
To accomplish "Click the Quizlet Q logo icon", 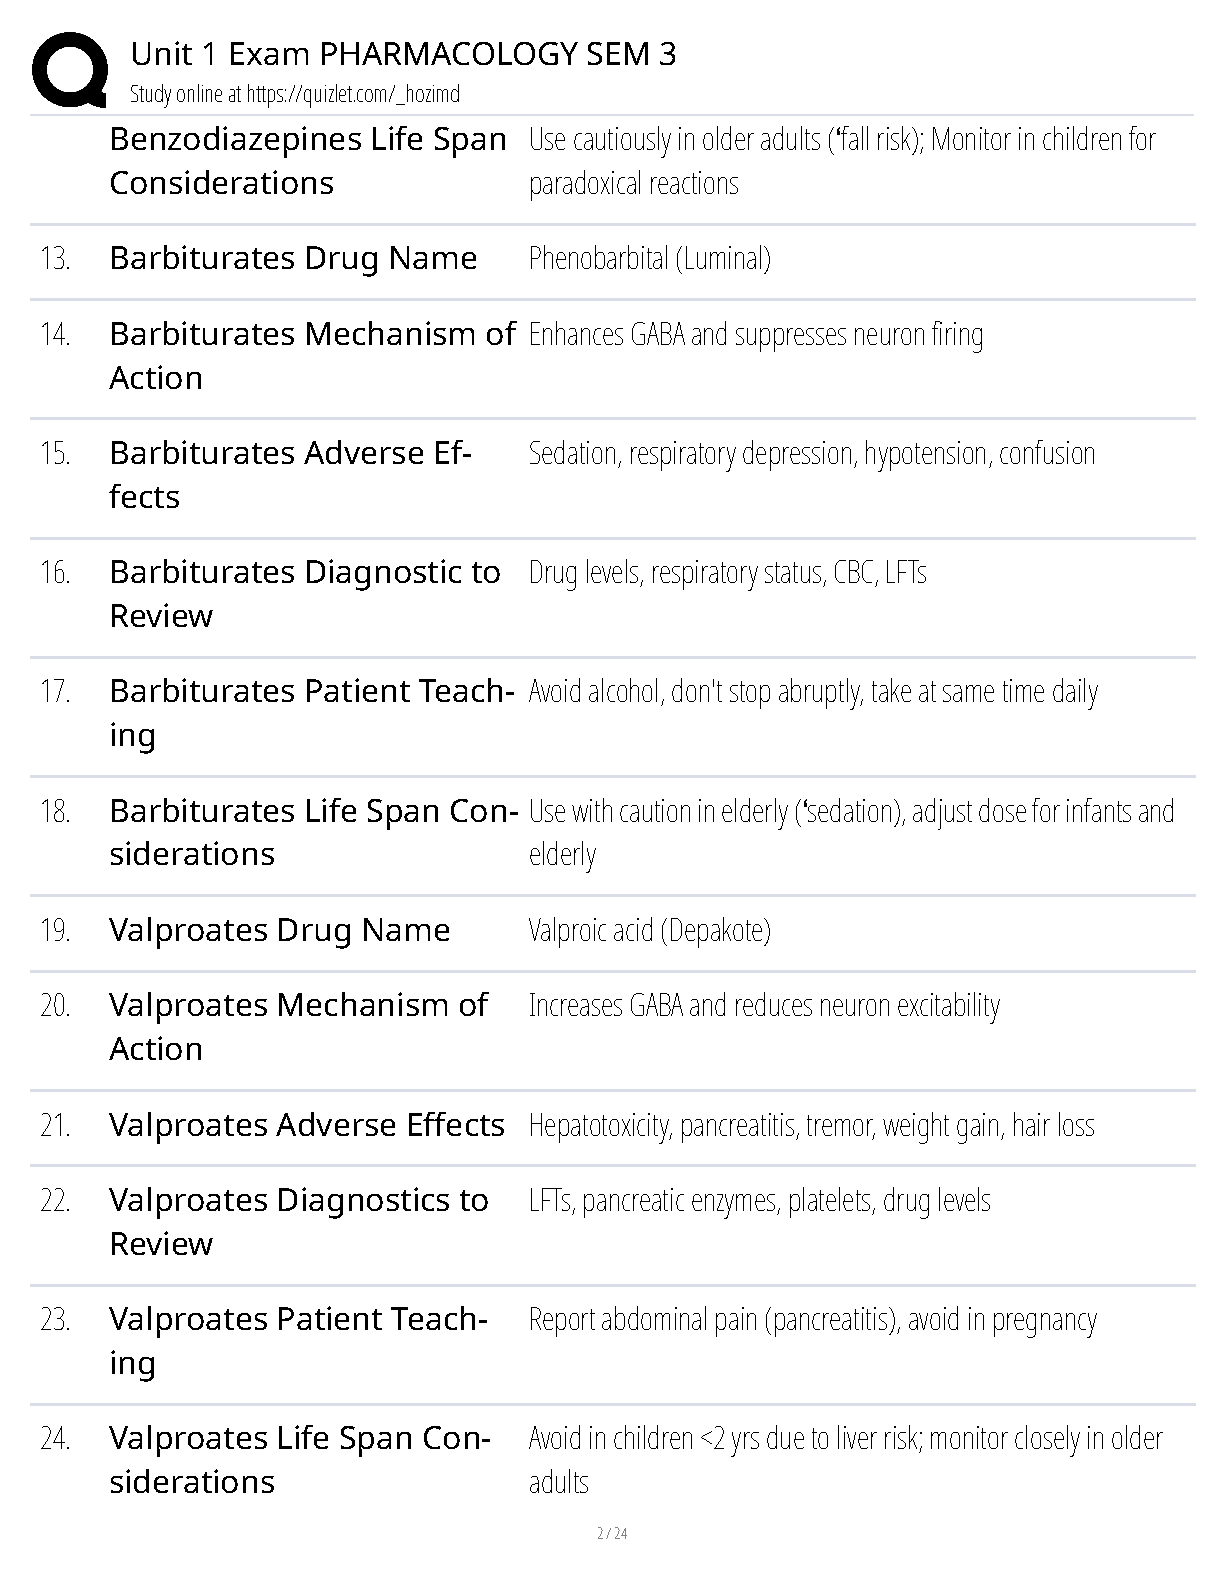I will [x=70, y=69].
